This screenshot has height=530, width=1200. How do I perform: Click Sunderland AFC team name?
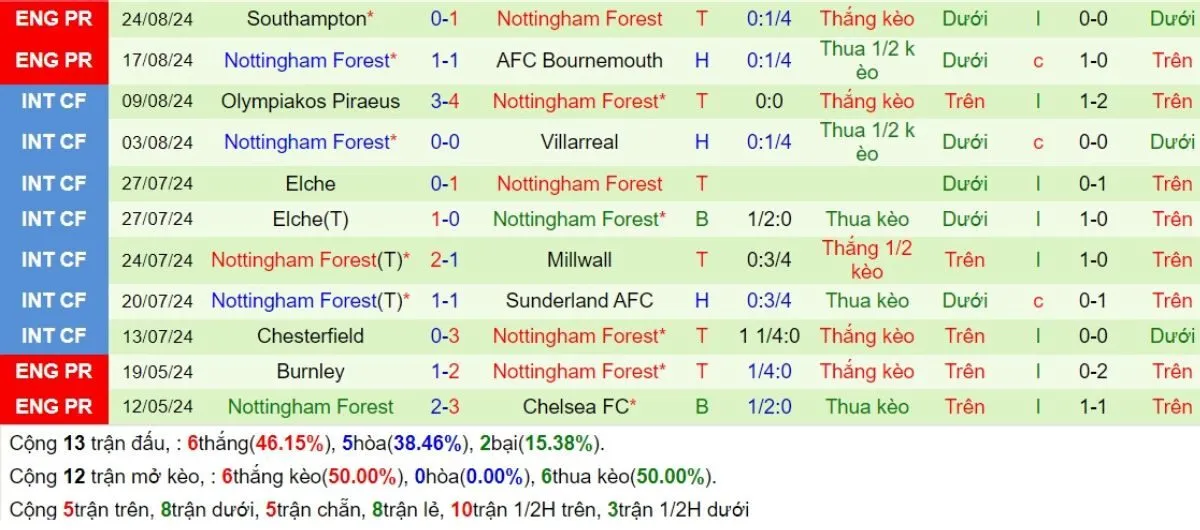(579, 300)
